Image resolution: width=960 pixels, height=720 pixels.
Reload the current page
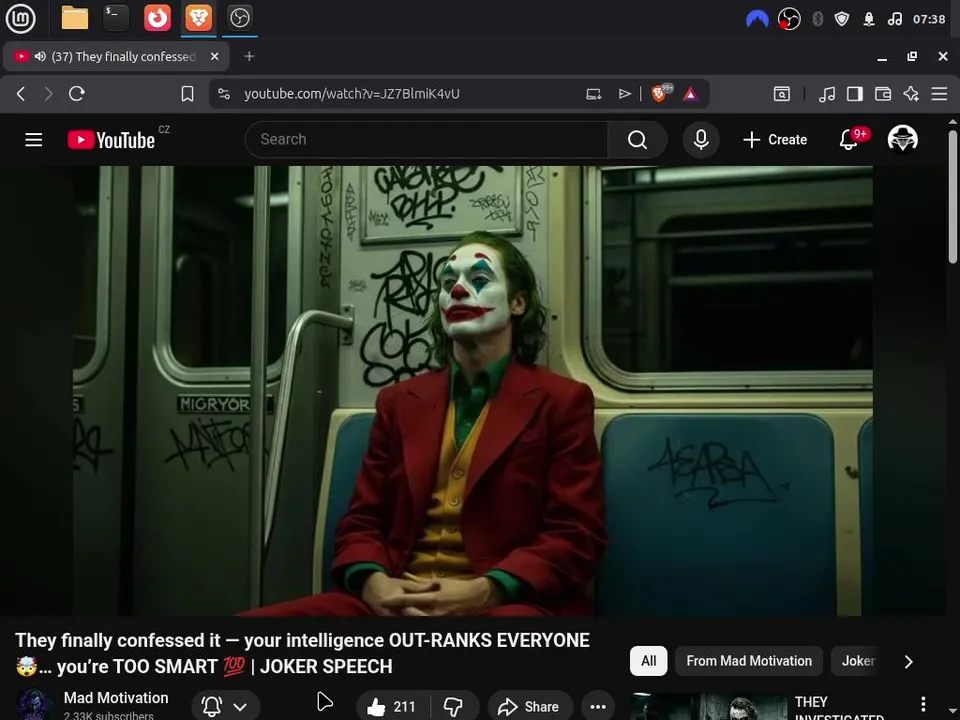tap(77, 94)
